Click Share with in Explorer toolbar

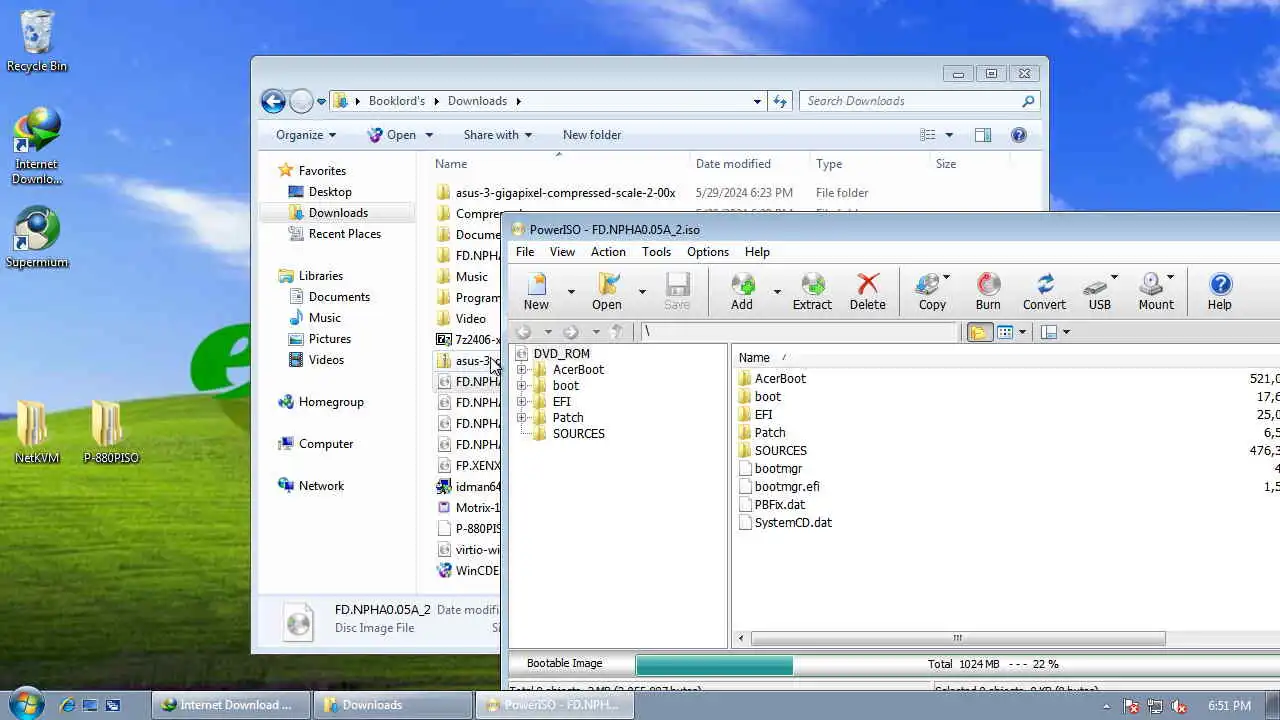[x=497, y=135]
